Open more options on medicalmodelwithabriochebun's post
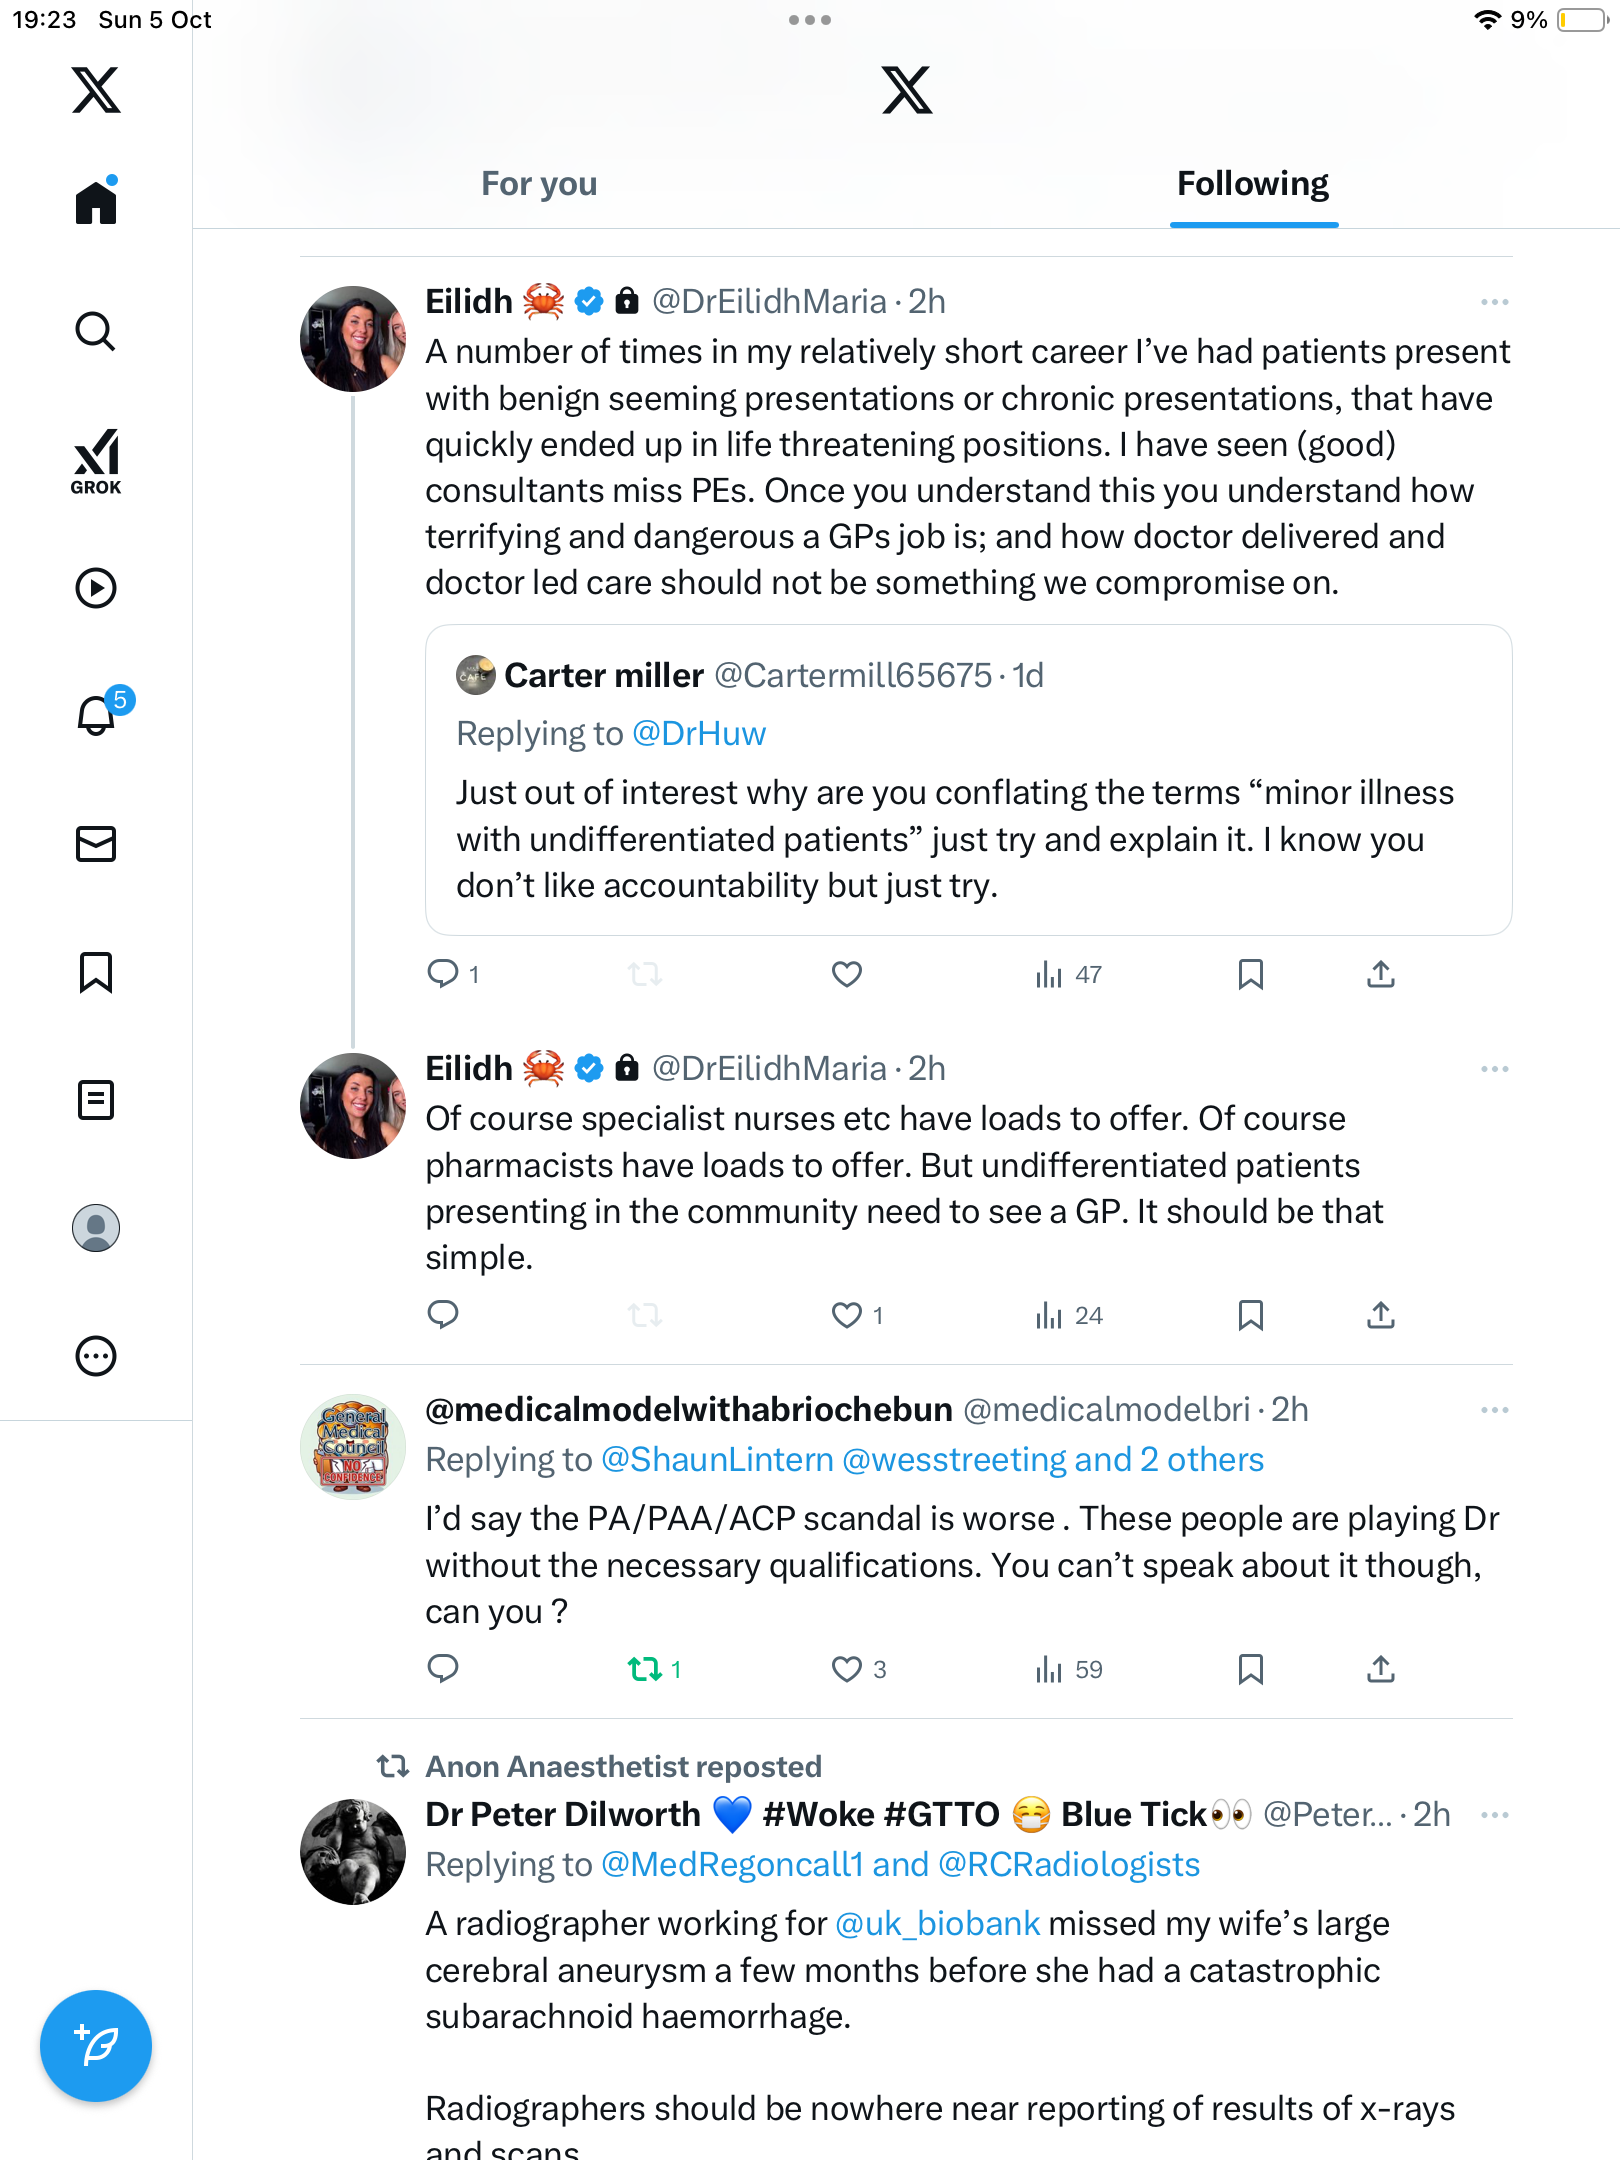Viewport: 1620px width, 2160px height. click(1494, 1410)
